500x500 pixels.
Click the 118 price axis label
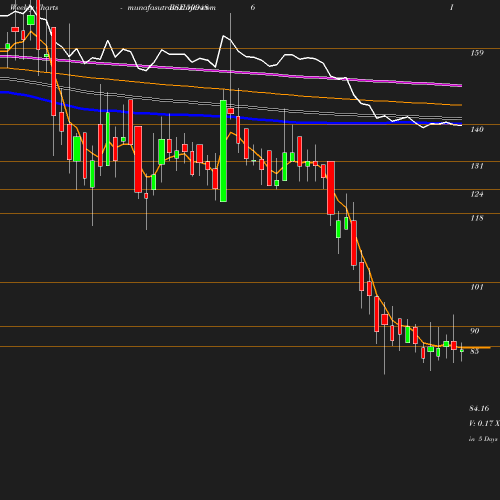coord(477,218)
